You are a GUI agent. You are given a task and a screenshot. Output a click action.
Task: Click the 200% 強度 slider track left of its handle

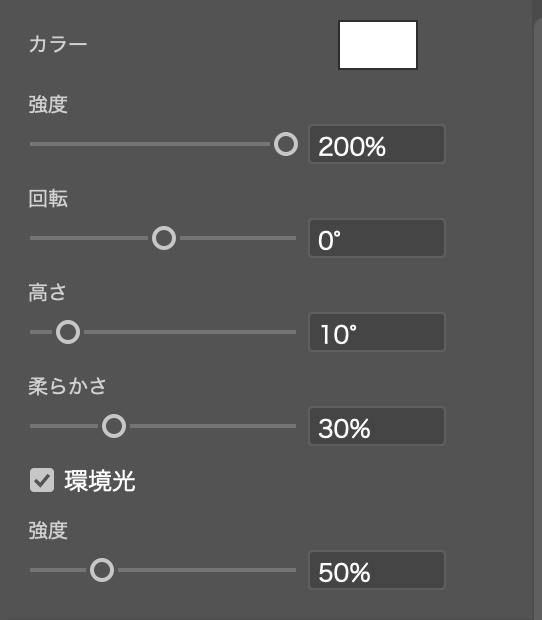point(150,144)
